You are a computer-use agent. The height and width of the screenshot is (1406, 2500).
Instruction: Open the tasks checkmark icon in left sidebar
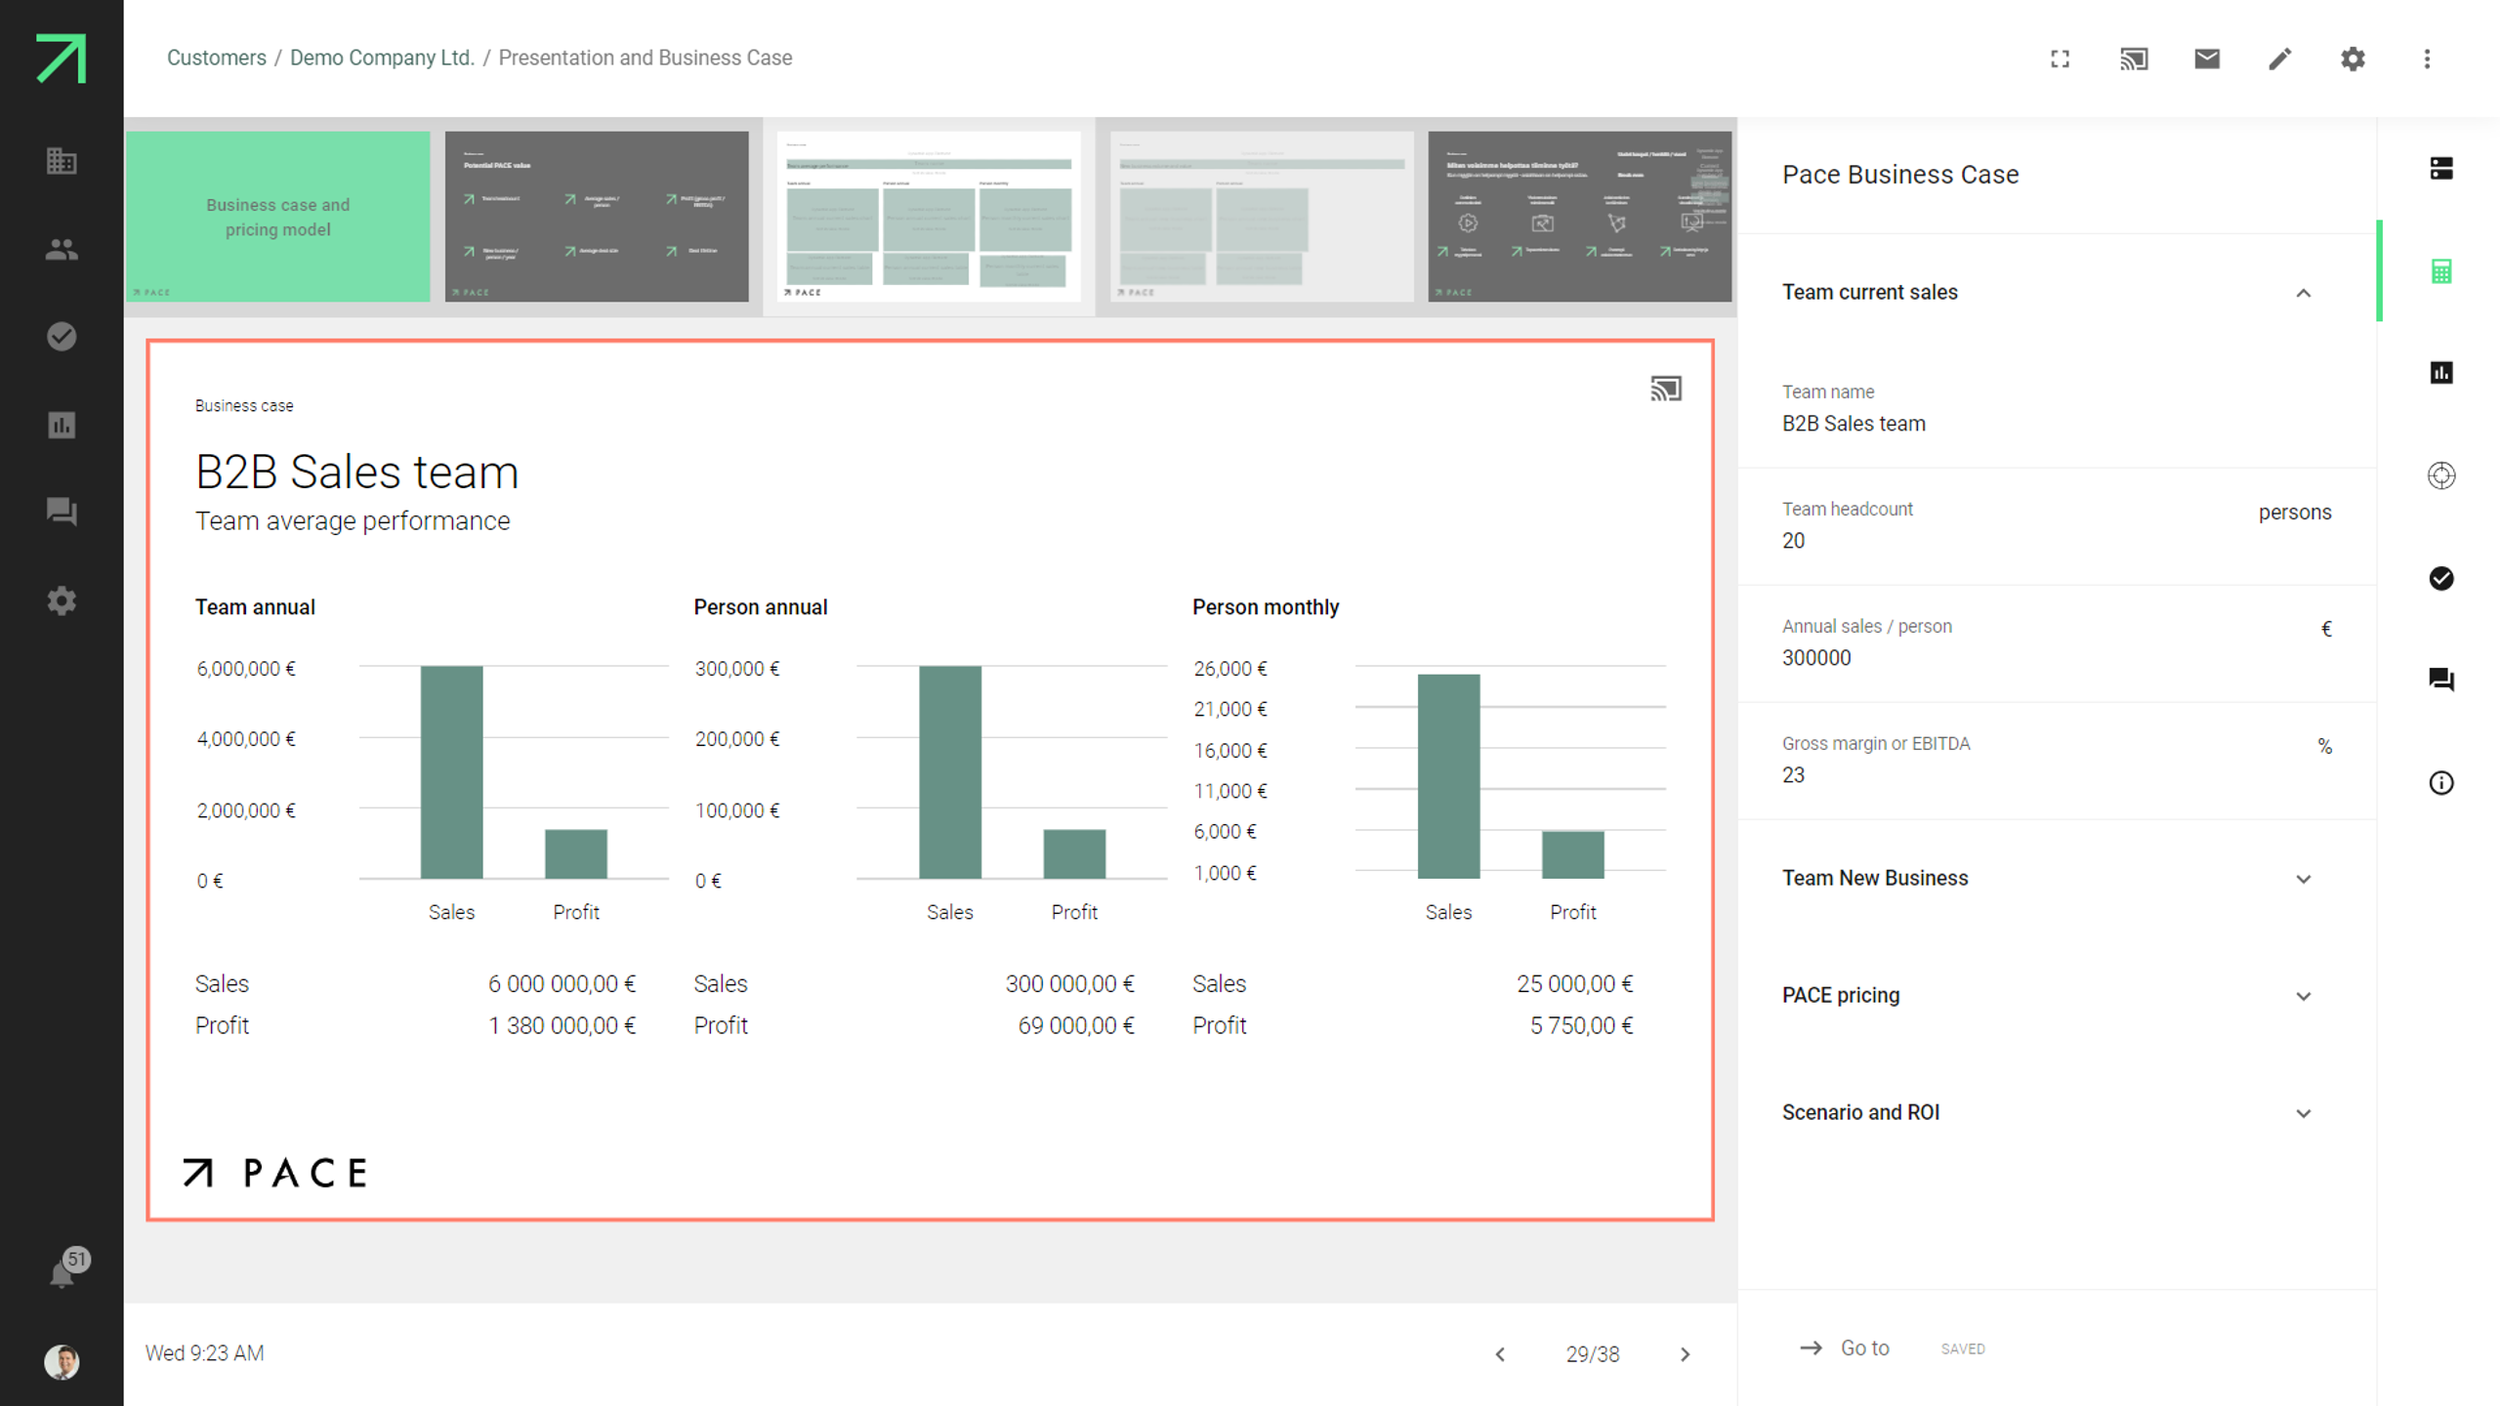62,337
